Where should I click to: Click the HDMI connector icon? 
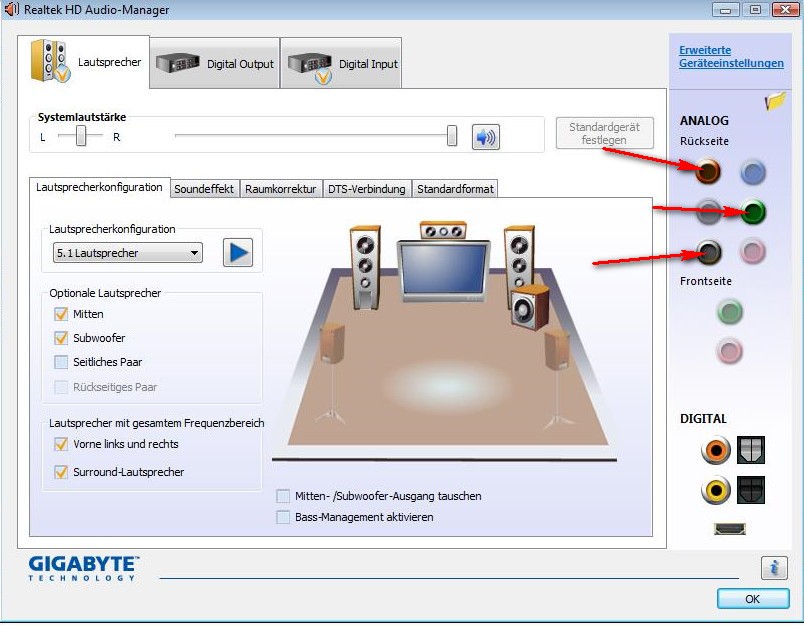click(x=730, y=529)
